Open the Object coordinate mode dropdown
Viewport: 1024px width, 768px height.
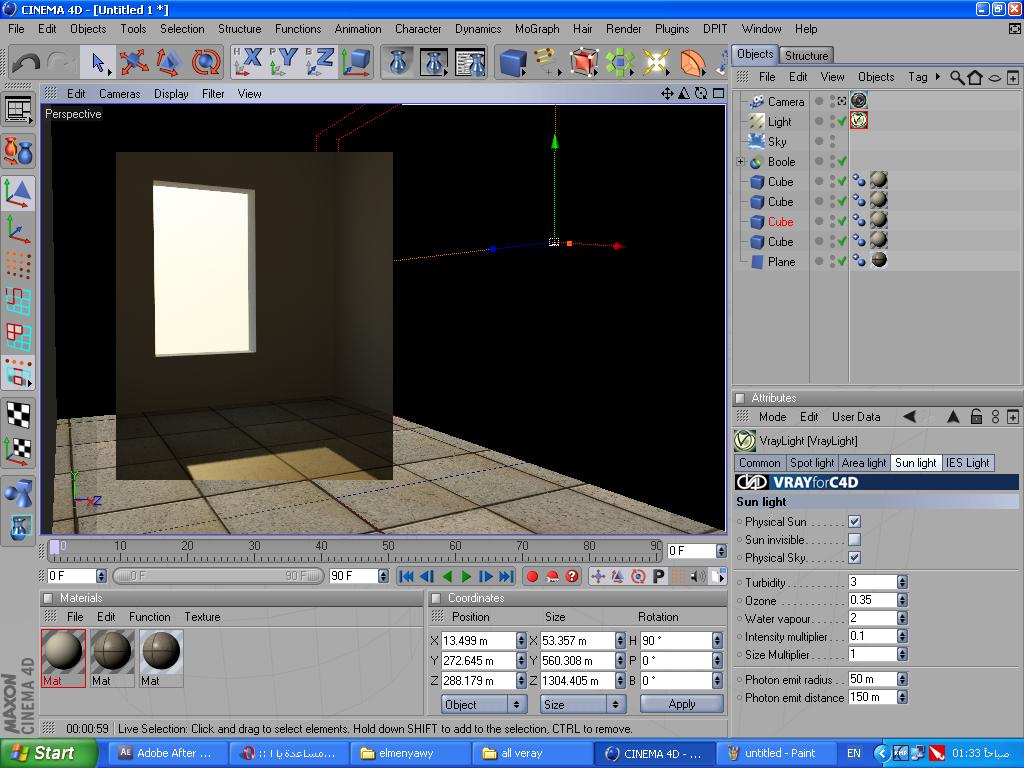pos(484,705)
